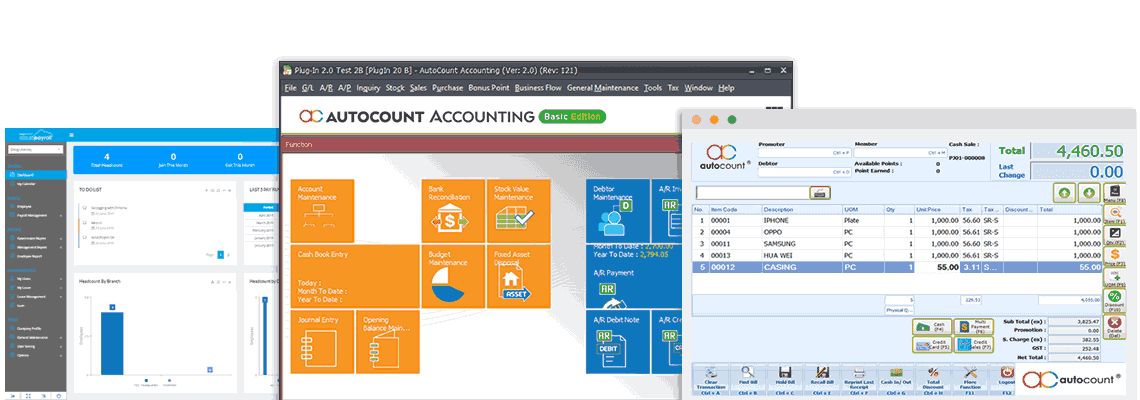The height and width of the screenshot is (400, 1140).
Task: Open the Bonus Point menu
Action: pyautogui.click(x=489, y=88)
